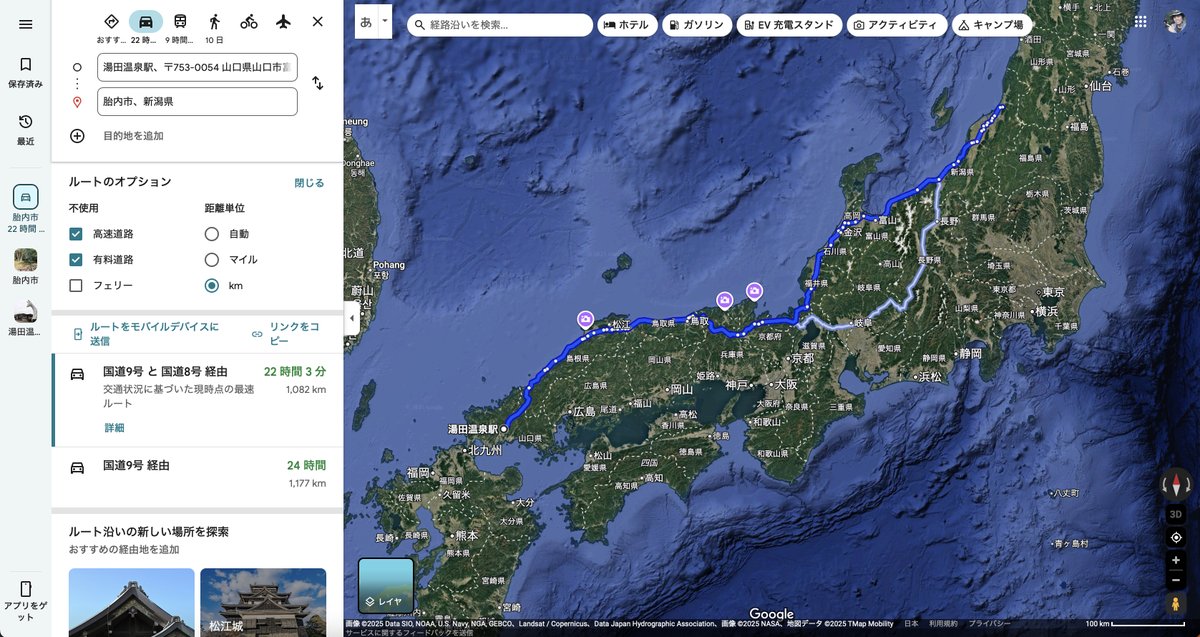The image size is (1200, 637).
Task: Collapse the side panel with arrow handle
Action: click(351, 318)
